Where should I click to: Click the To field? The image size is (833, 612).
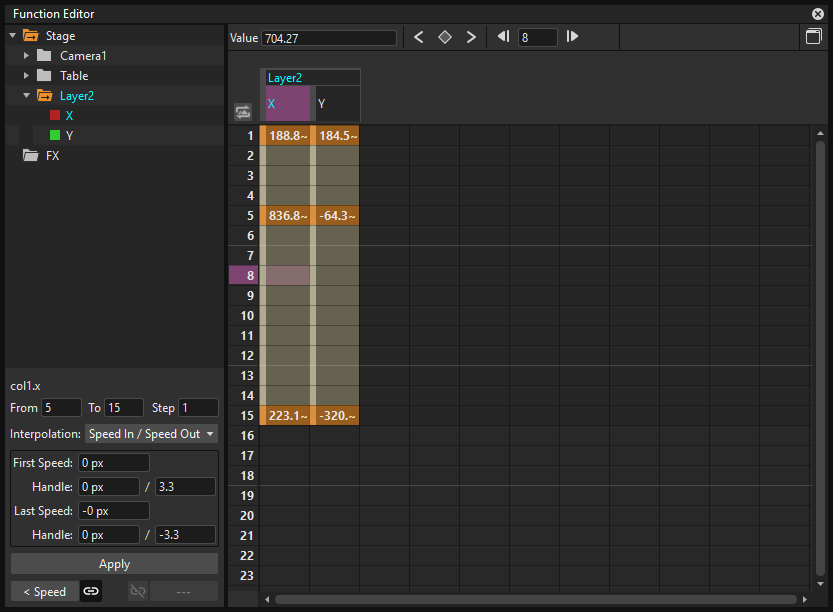[124, 408]
